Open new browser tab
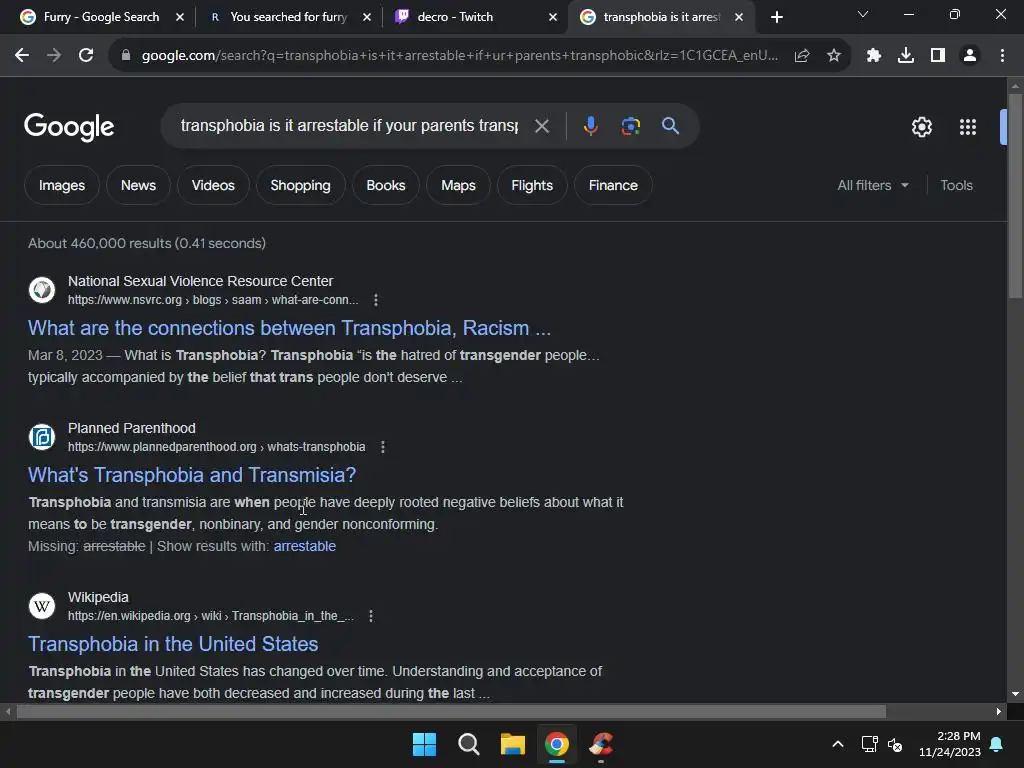1024x768 pixels. (776, 17)
